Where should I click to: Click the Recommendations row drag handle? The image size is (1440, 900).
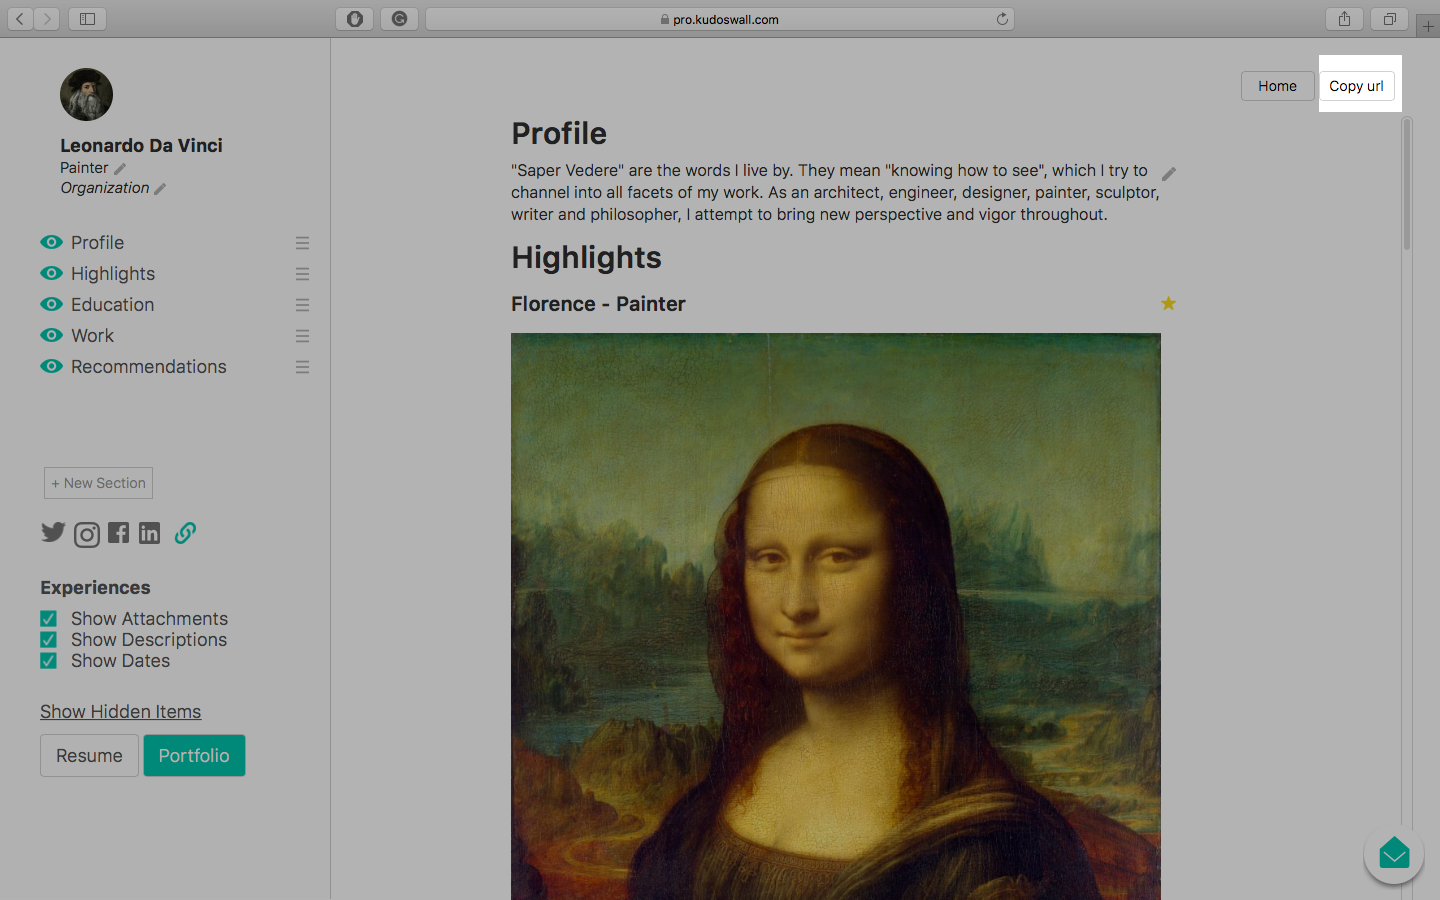pyautogui.click(x=302, y=367)
